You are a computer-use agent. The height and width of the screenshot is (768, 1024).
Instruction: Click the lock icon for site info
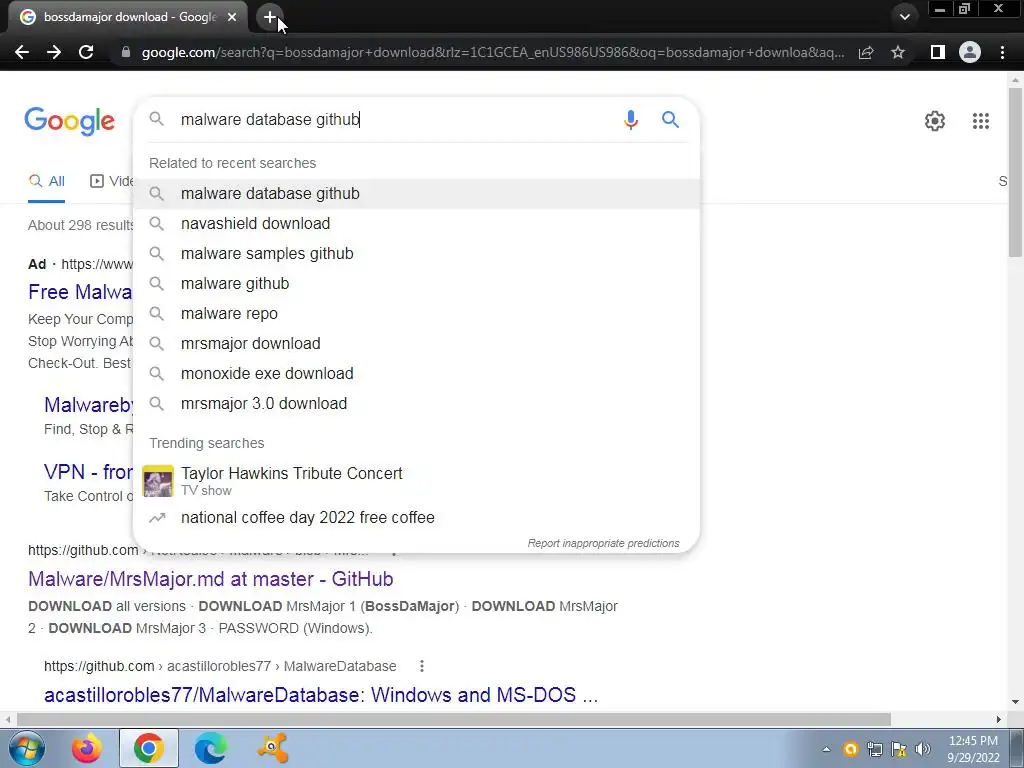(126, 52)
